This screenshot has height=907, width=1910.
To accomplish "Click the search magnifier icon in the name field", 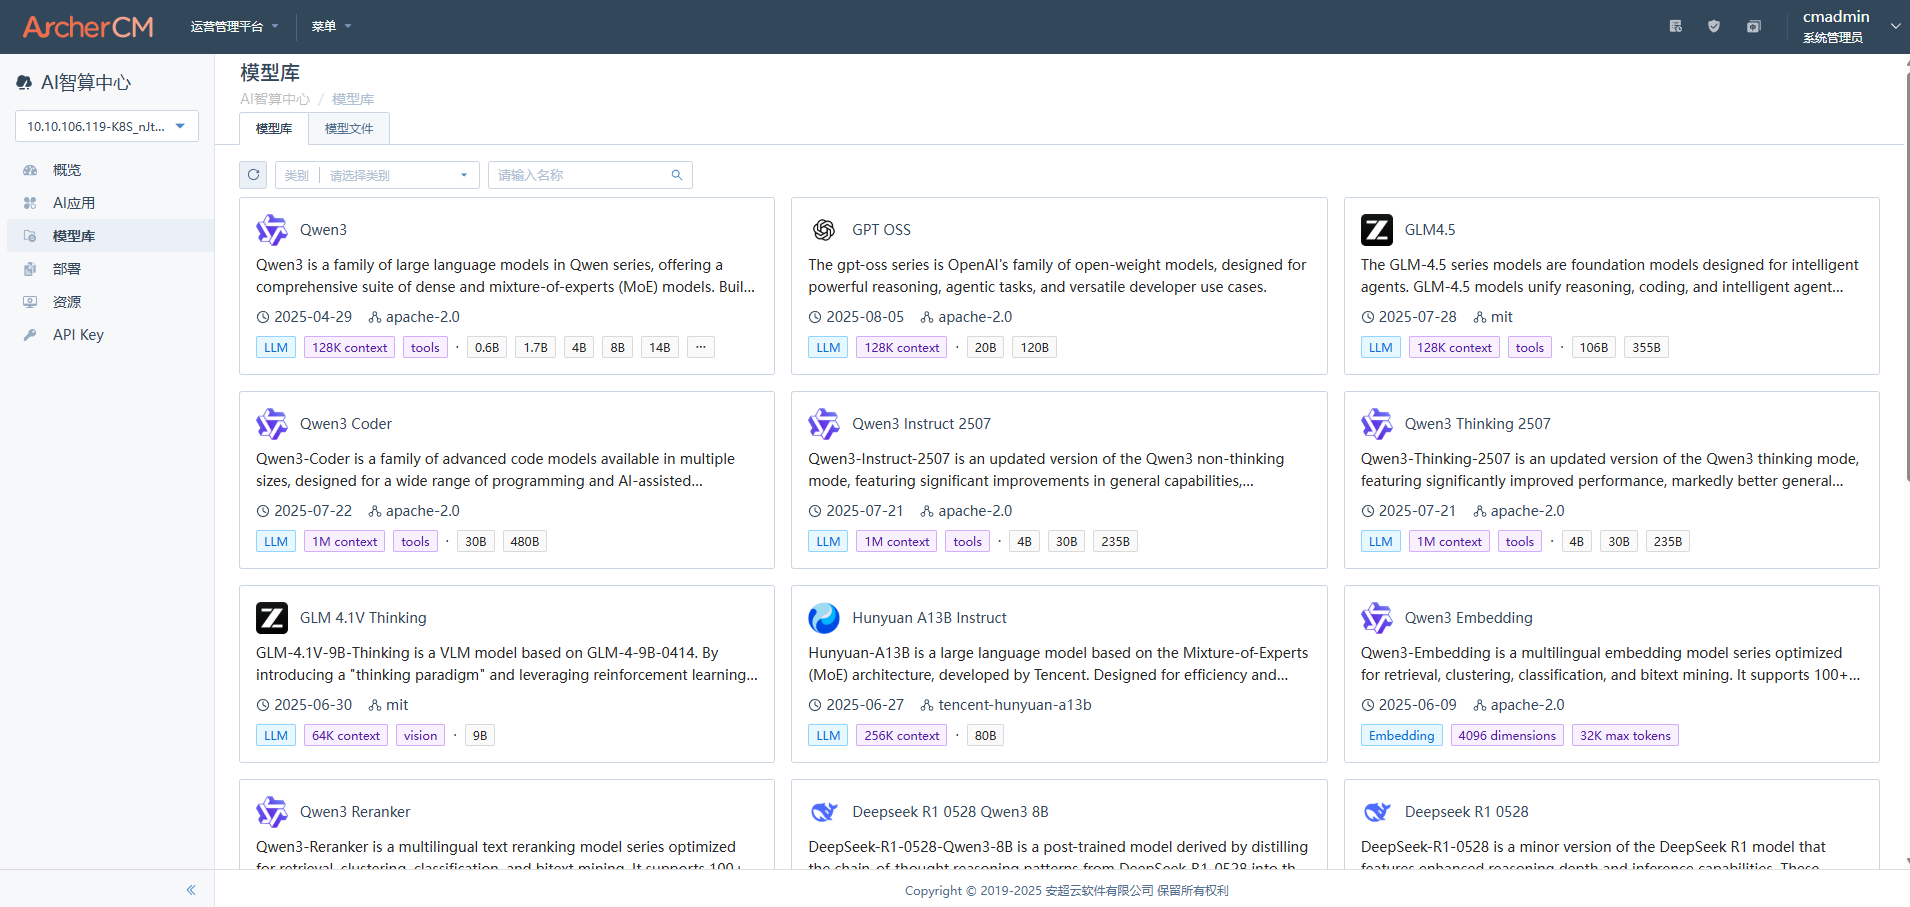I will click(677, 175).
